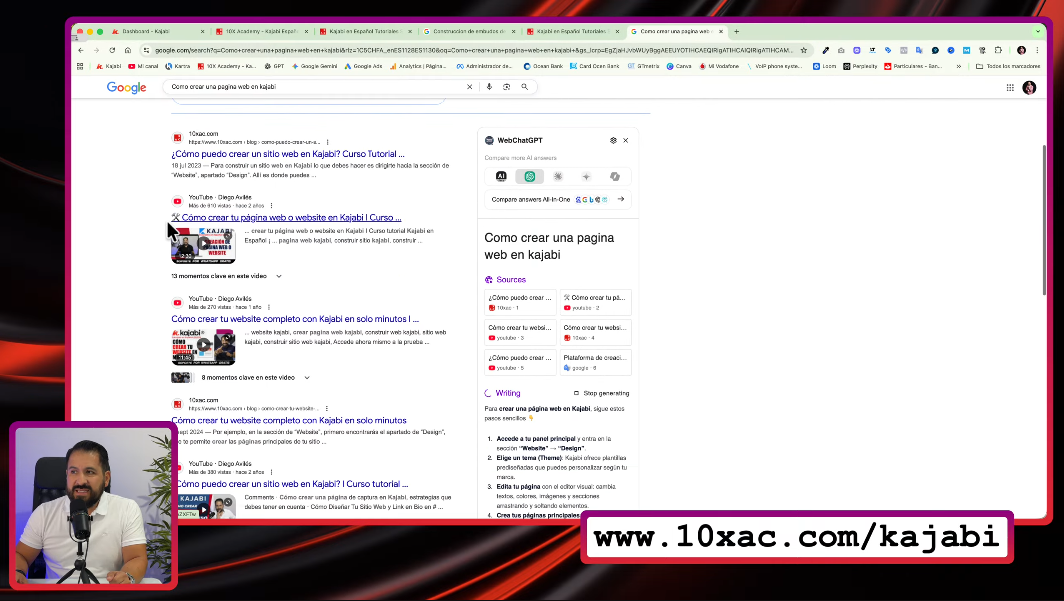The width and height of the screenshot is (1064, 601).
Task: Switch to the 'Construcción de embudos' tab
Action: tap(469, 31)
